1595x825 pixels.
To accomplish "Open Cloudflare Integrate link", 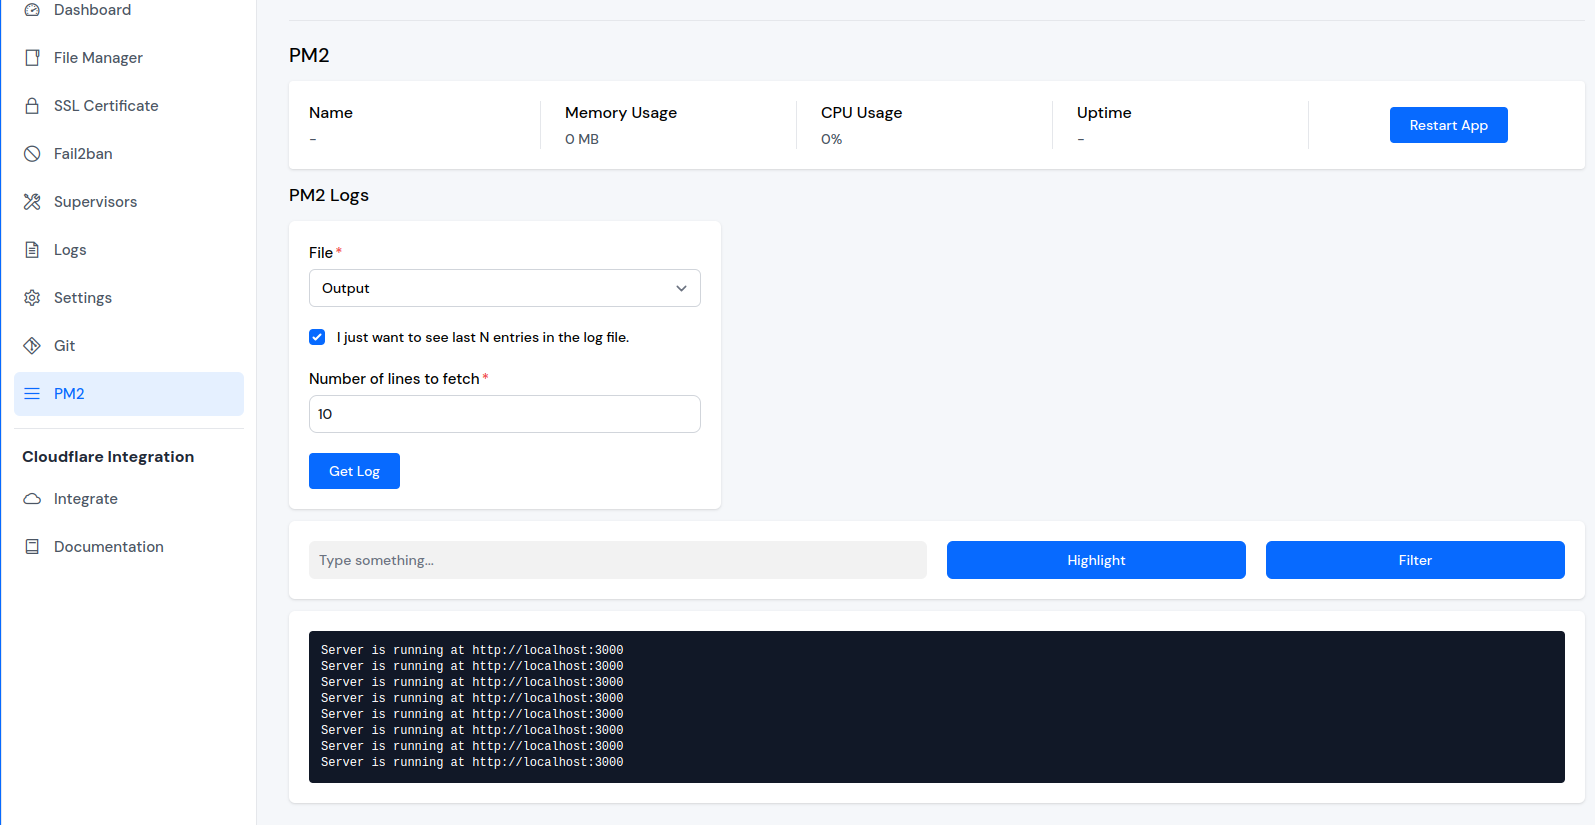I will point(129,499).
